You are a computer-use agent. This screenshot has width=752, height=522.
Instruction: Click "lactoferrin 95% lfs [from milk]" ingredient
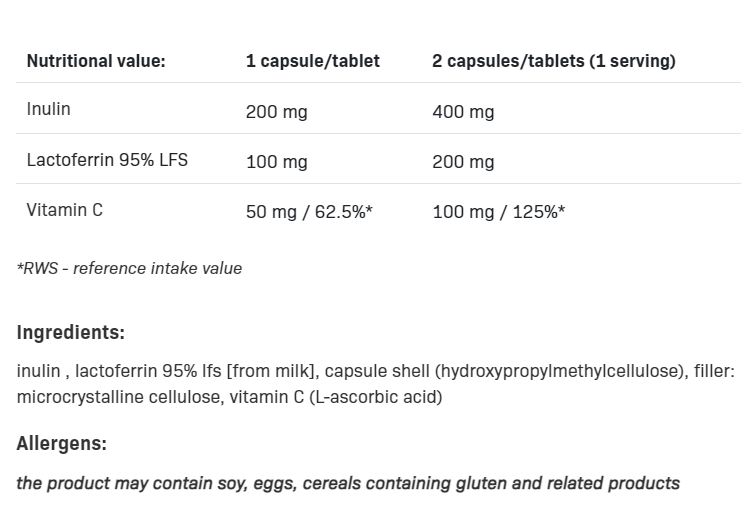(x=196, y=371)
